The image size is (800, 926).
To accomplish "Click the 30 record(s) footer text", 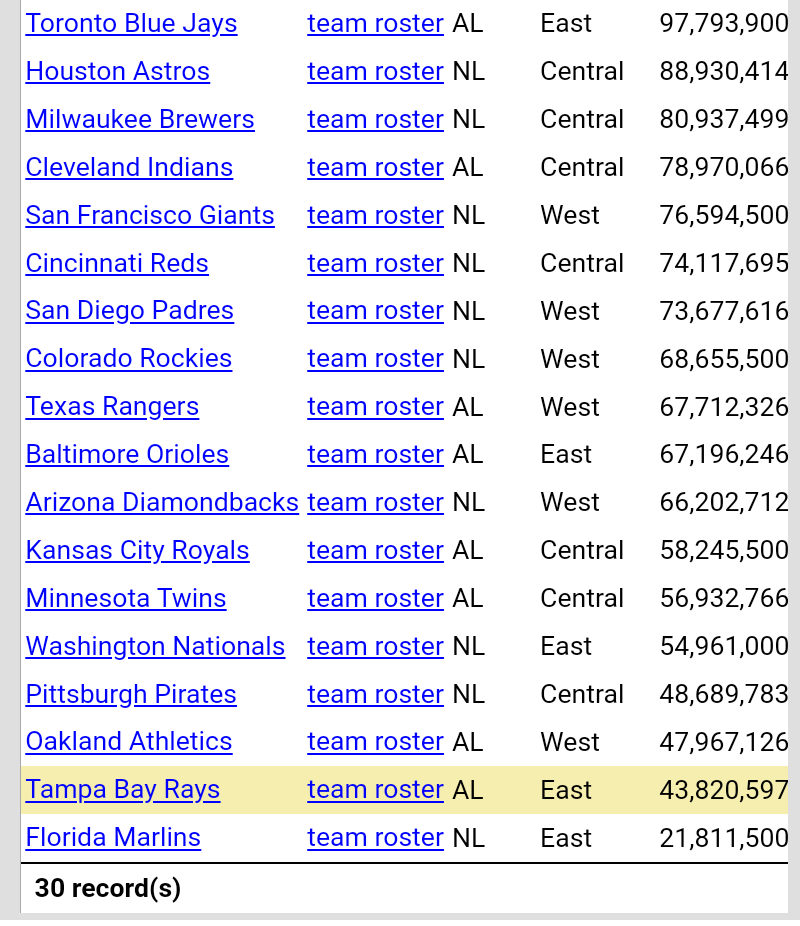I will click(x=108, y=888).
